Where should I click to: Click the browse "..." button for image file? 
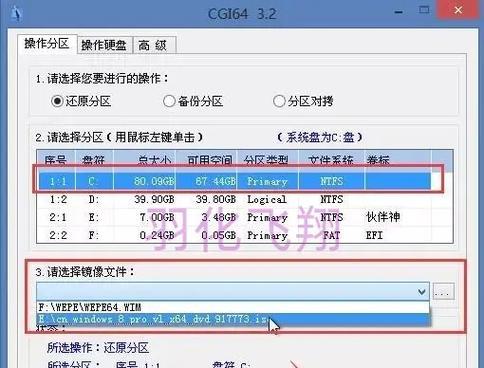pyautogui.click(x=443, y=292)
